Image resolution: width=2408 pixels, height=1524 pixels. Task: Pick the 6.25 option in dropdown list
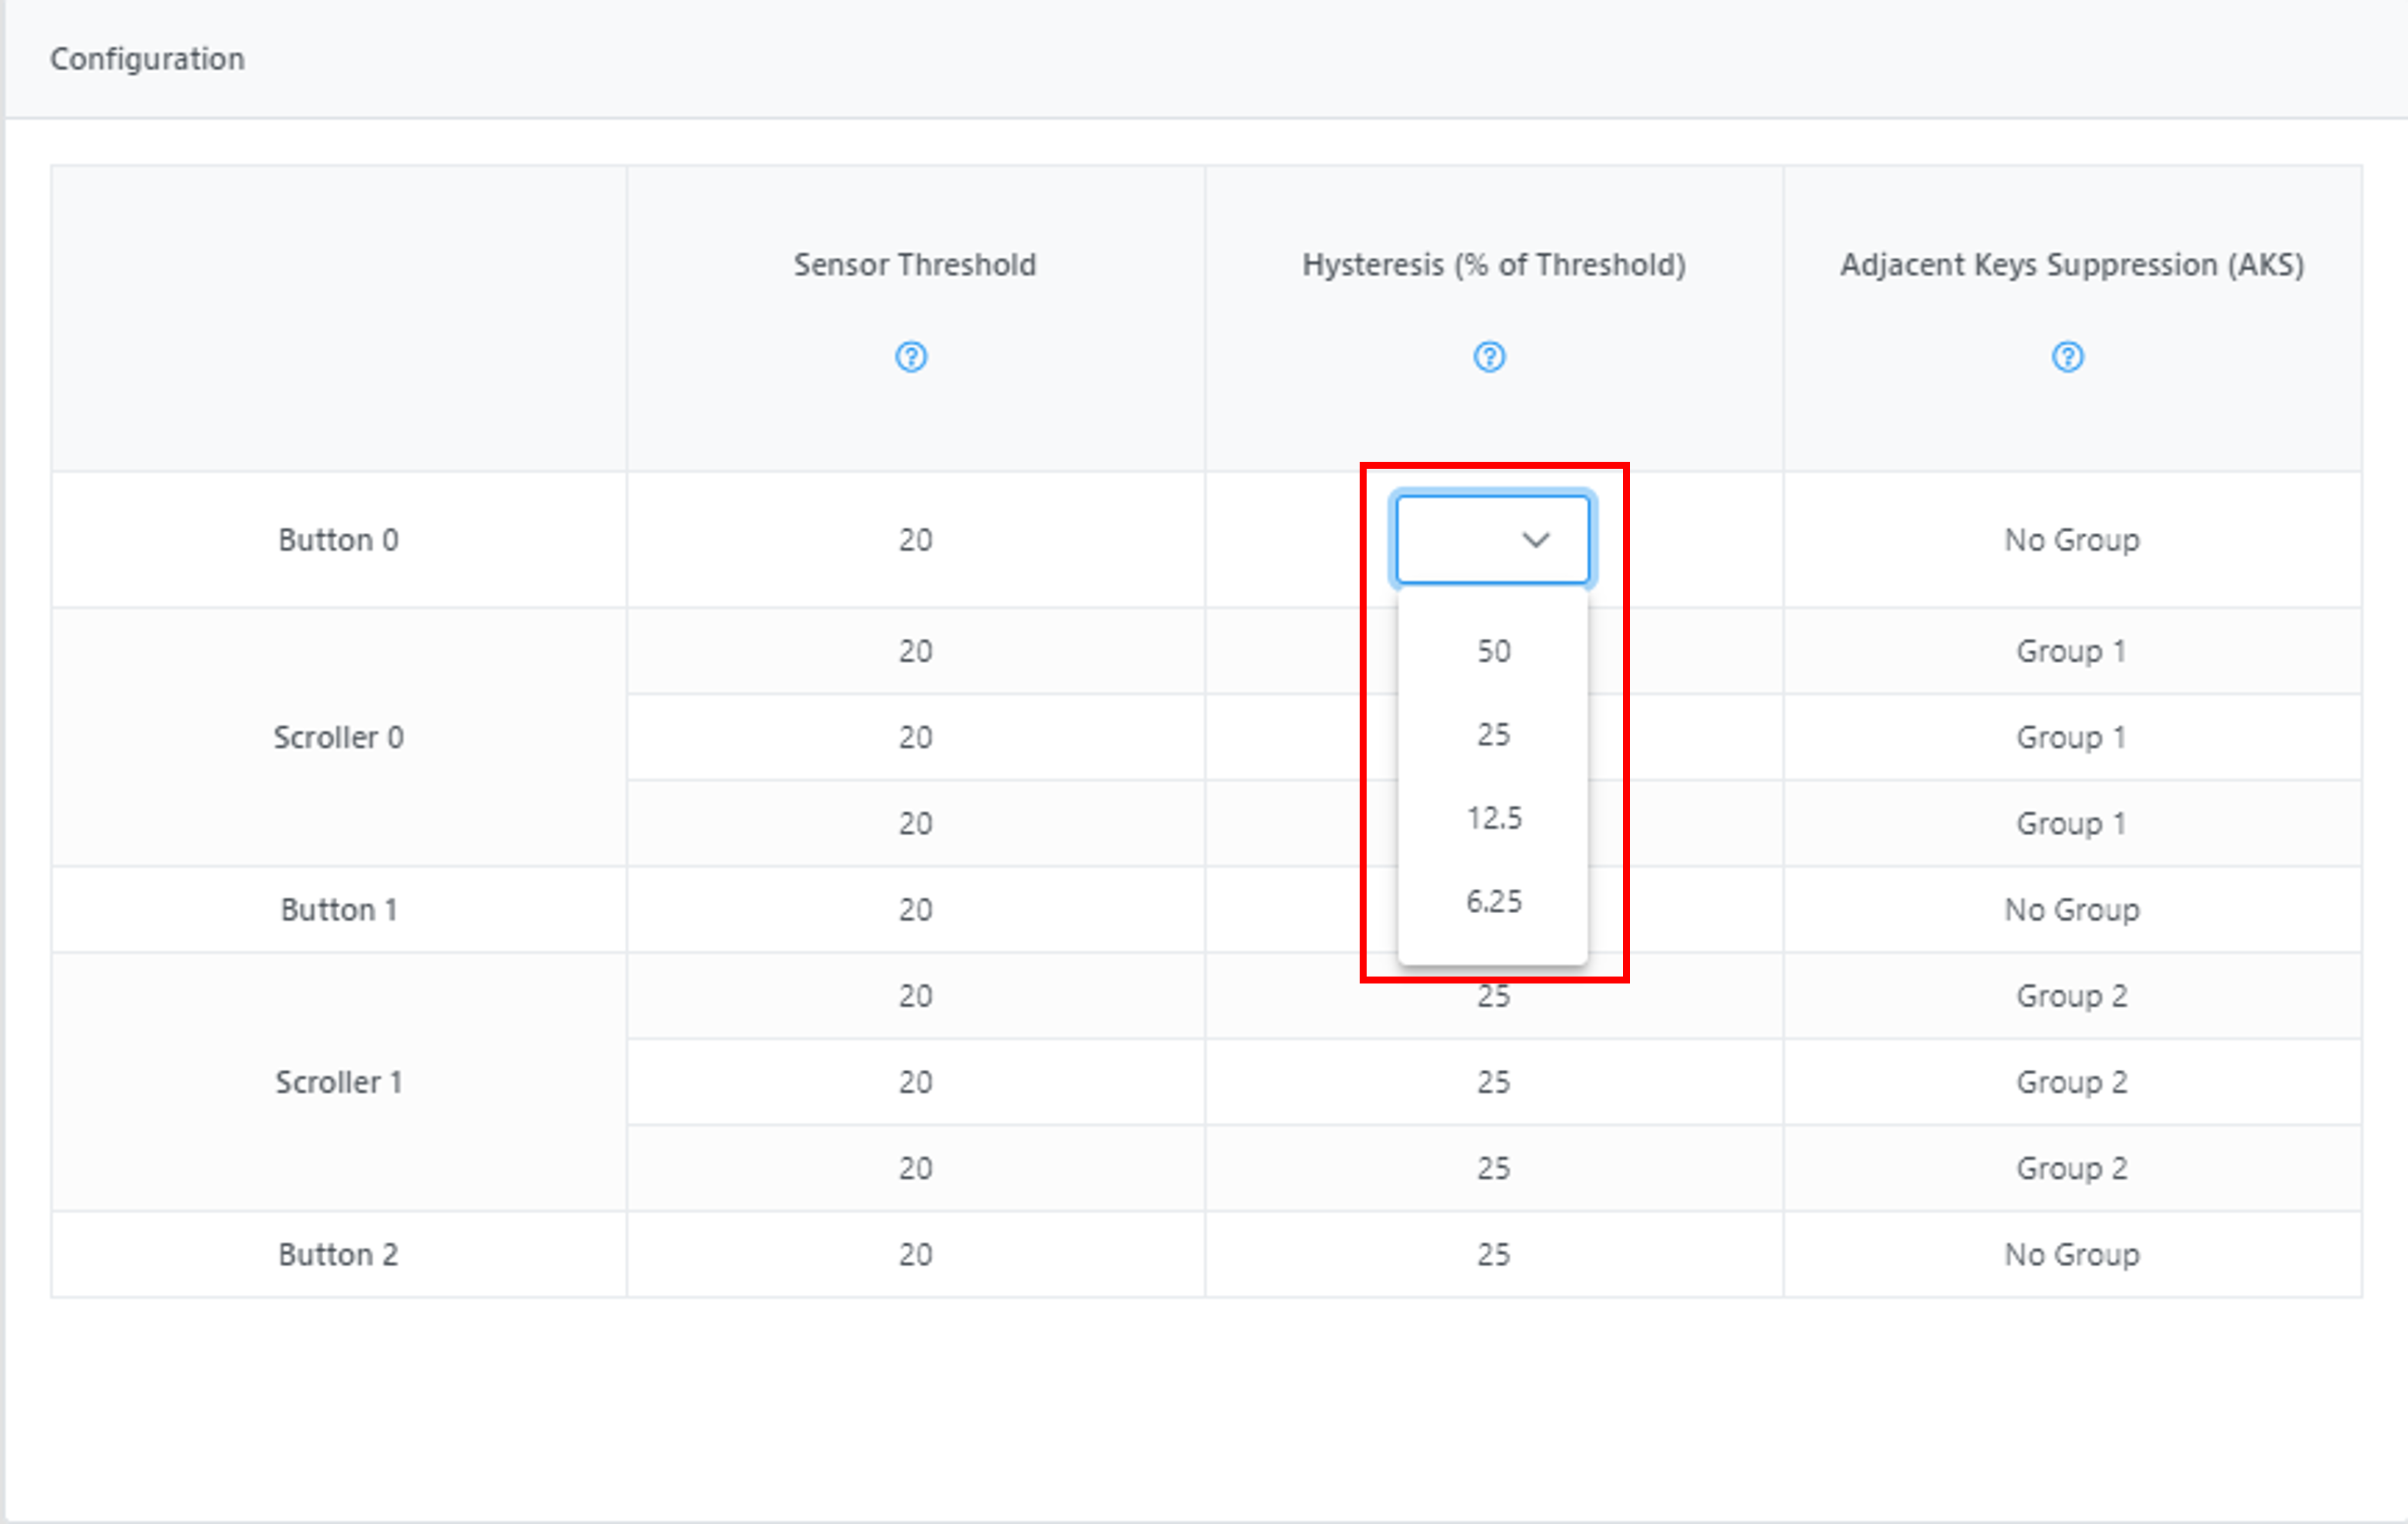coord(1493,901)
